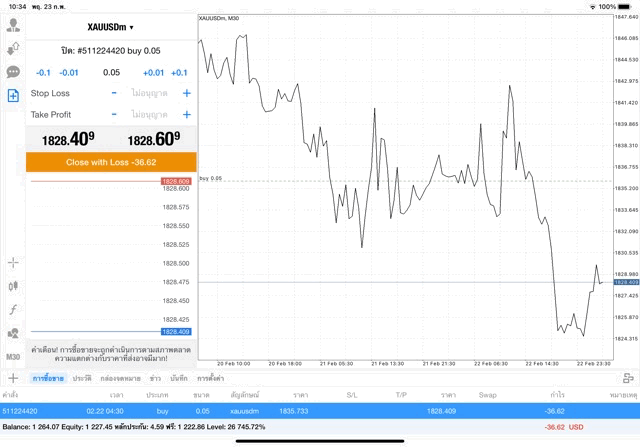Viewport: 640px width, 447px height.
Task: Increase volume by 0.01
Action: click(x=153, y=73)
